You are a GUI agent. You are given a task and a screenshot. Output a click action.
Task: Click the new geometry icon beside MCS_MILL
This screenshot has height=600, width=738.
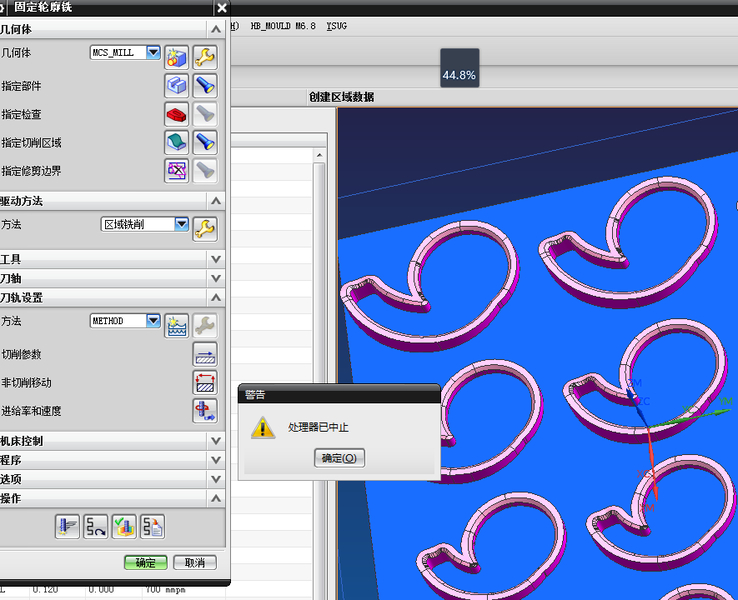176,58
